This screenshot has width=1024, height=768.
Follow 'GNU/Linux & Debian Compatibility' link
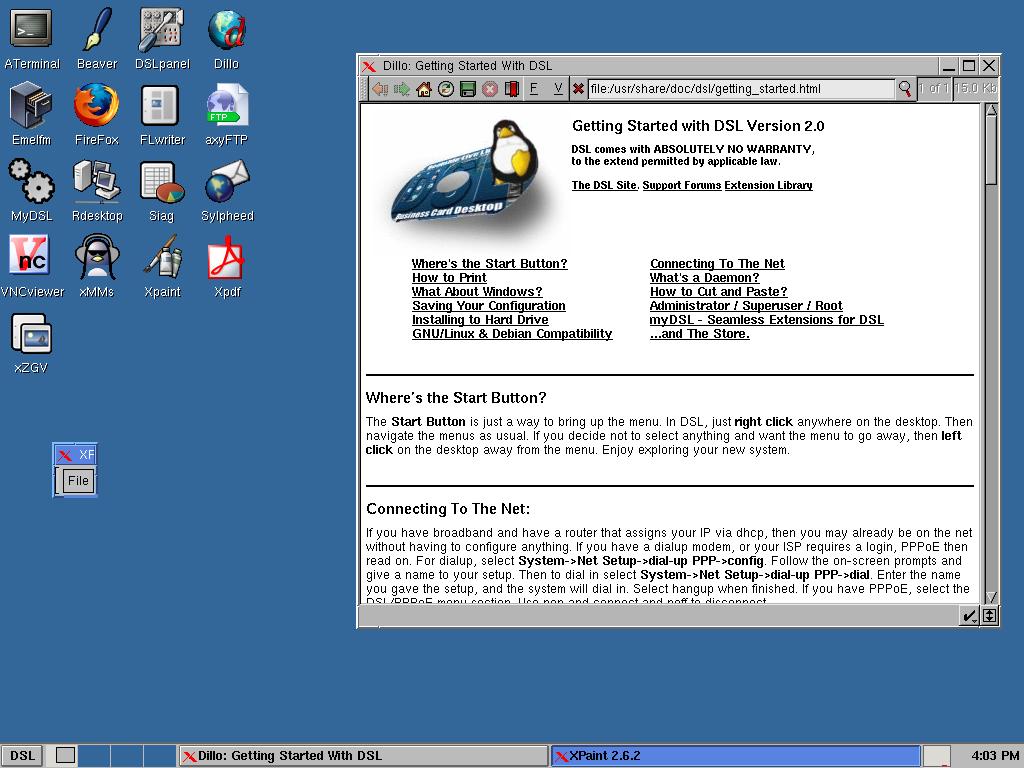(512, 334)
